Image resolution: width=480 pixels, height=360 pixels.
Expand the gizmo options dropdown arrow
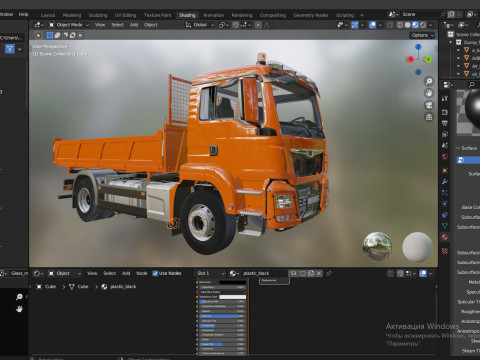pyautogui.click(x=362, y=25)
